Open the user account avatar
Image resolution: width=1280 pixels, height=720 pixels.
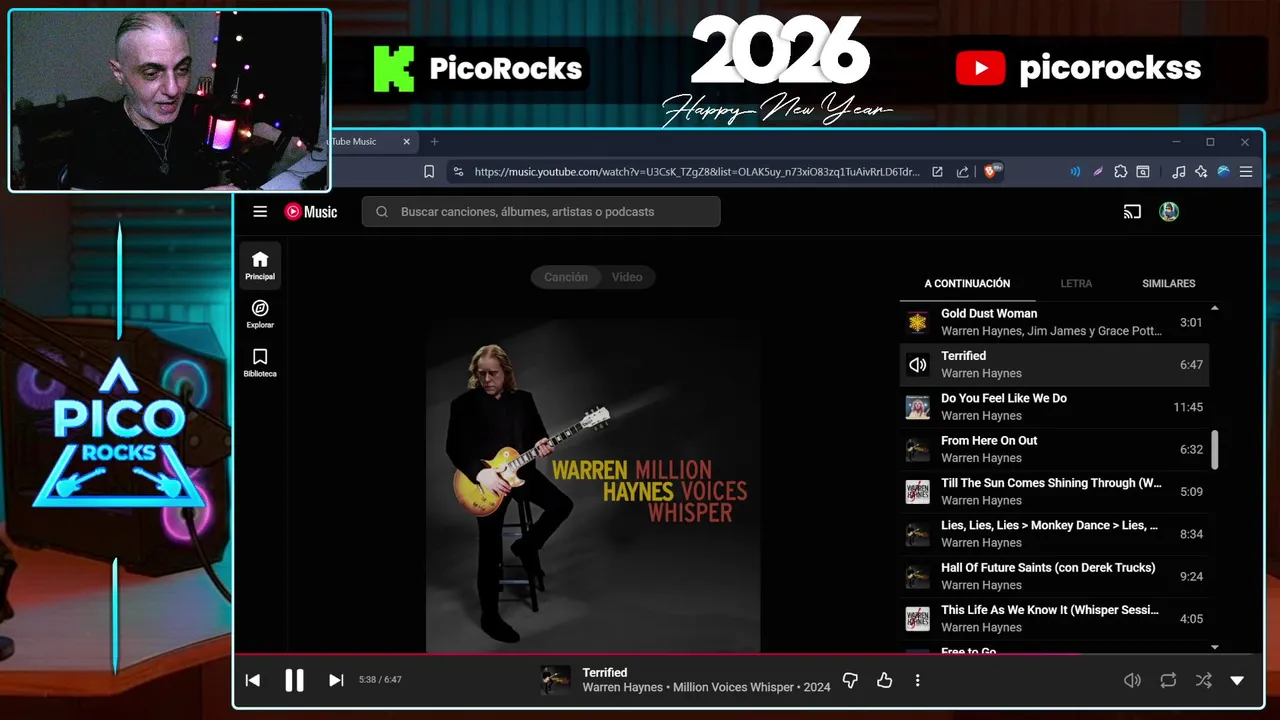pos(1169,211)
